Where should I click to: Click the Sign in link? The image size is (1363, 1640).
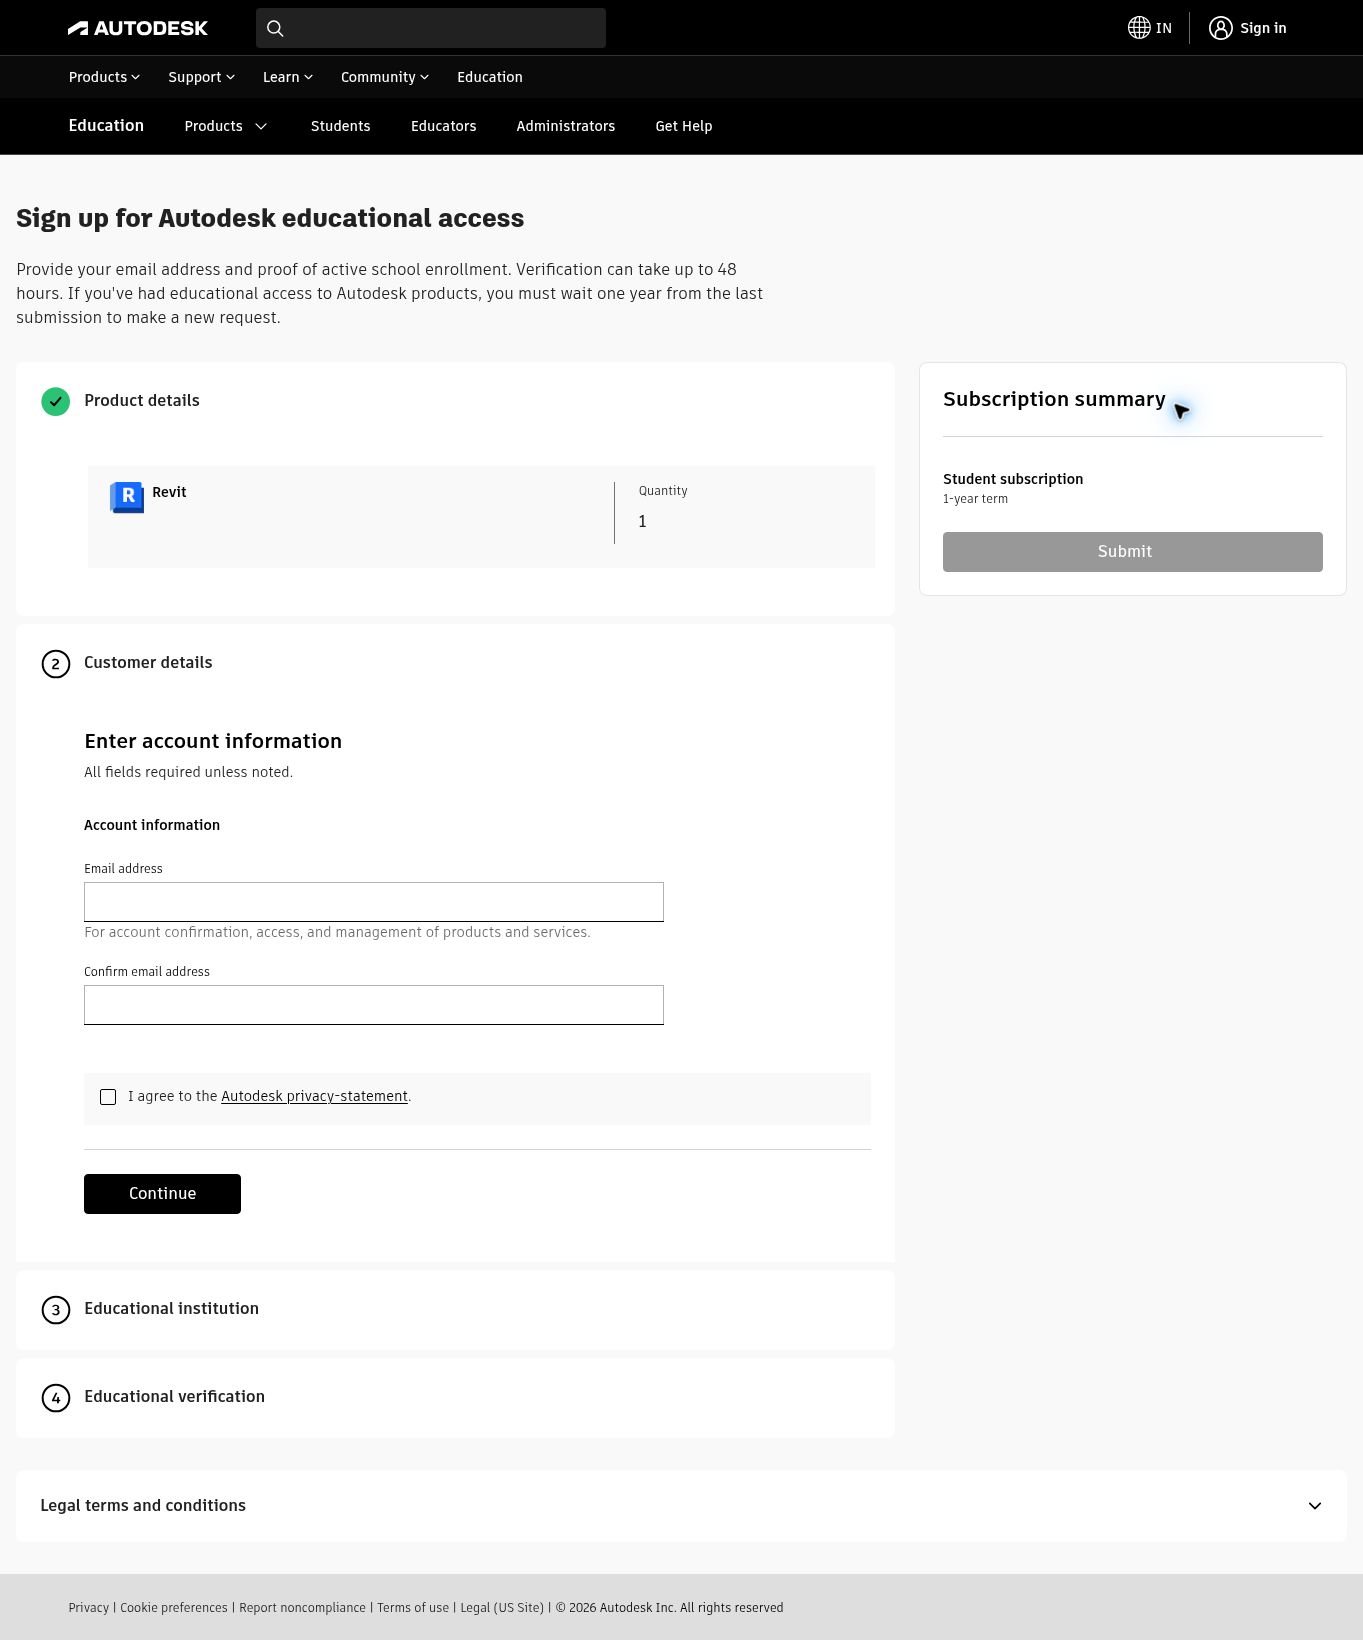click(x=1263, y=28)
